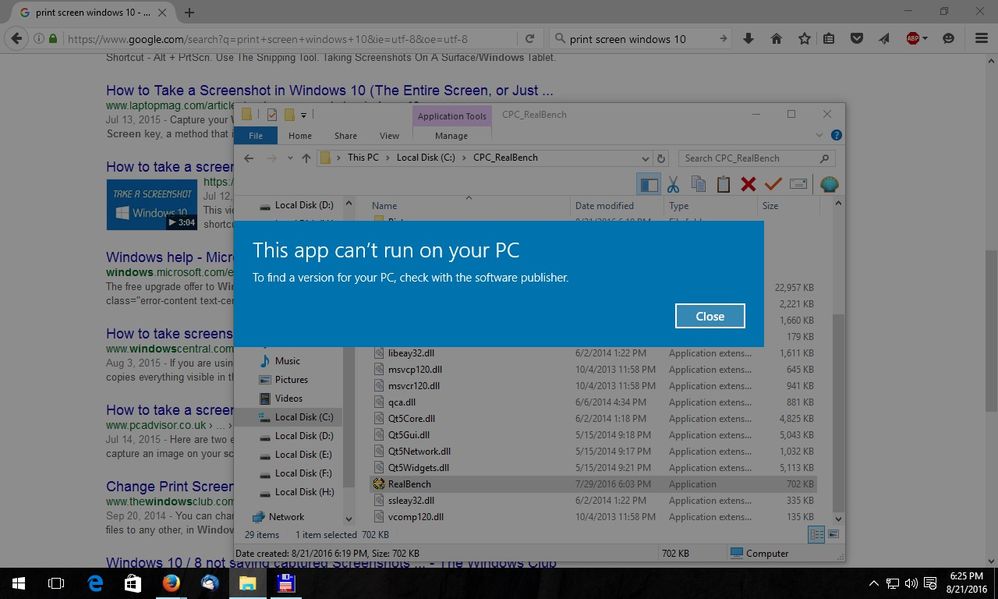Click the Properties quick access checkmark icon
The height and width of the screenshot is (599, 998).
tap(272, 115)
